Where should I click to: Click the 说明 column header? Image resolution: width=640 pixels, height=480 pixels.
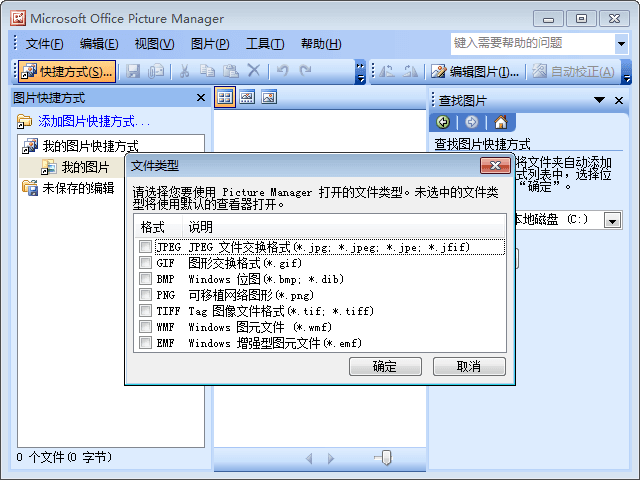[x=343, y=227]
